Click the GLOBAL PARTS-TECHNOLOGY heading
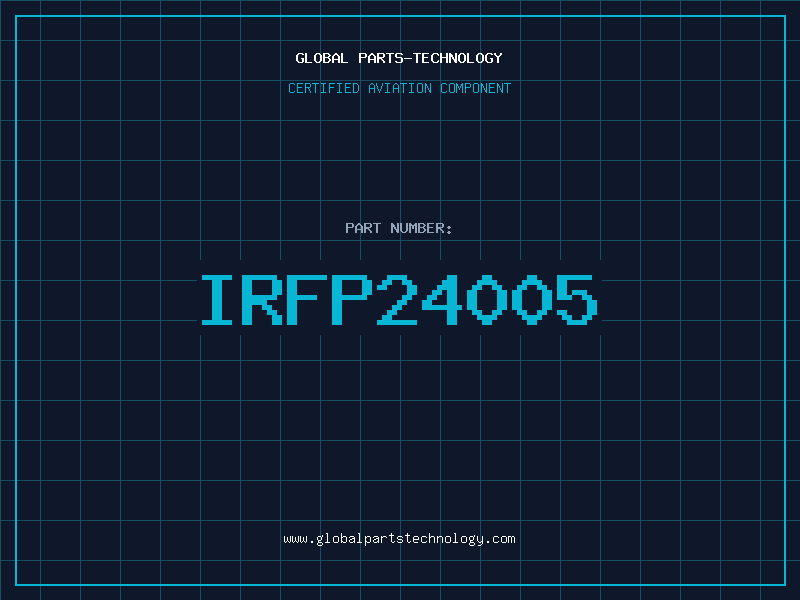Image resolution: width=800 pixels, height=600 pixels. 399,58
